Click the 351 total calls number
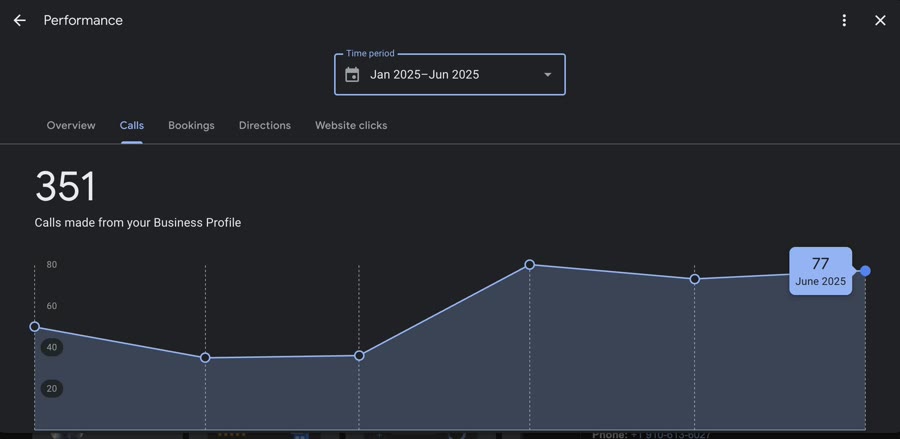The width and height of the screenshot is (900, 439). (65, 187)
